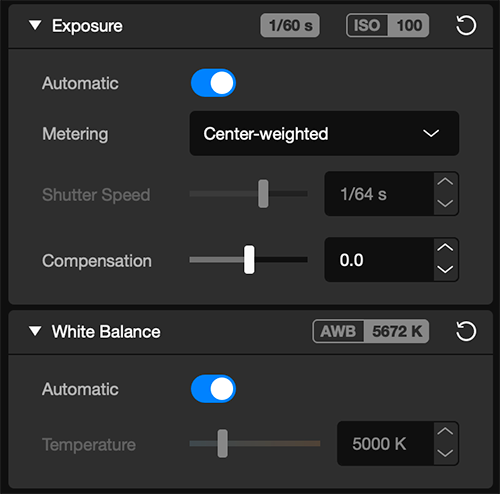The width and height of the screenshot is (500, 494).
Task: Click the Compensation slider handle
Action: pyautogui.click(x=249, y=260)
